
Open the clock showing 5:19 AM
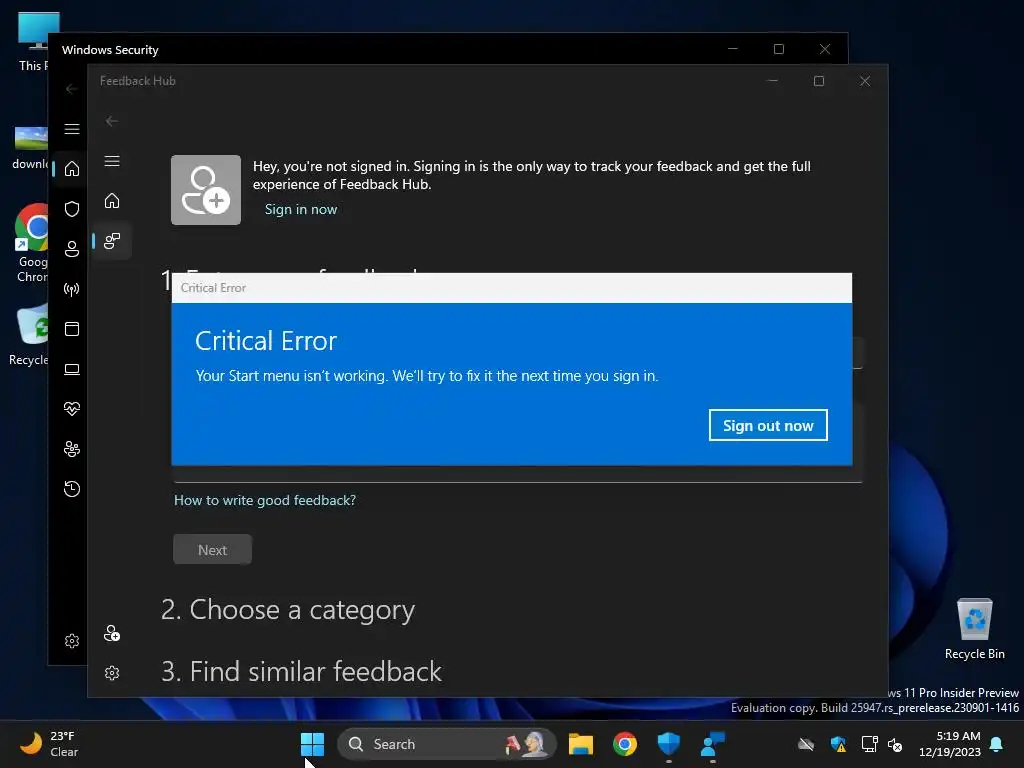pyautogui.click(x=950, y=744)
